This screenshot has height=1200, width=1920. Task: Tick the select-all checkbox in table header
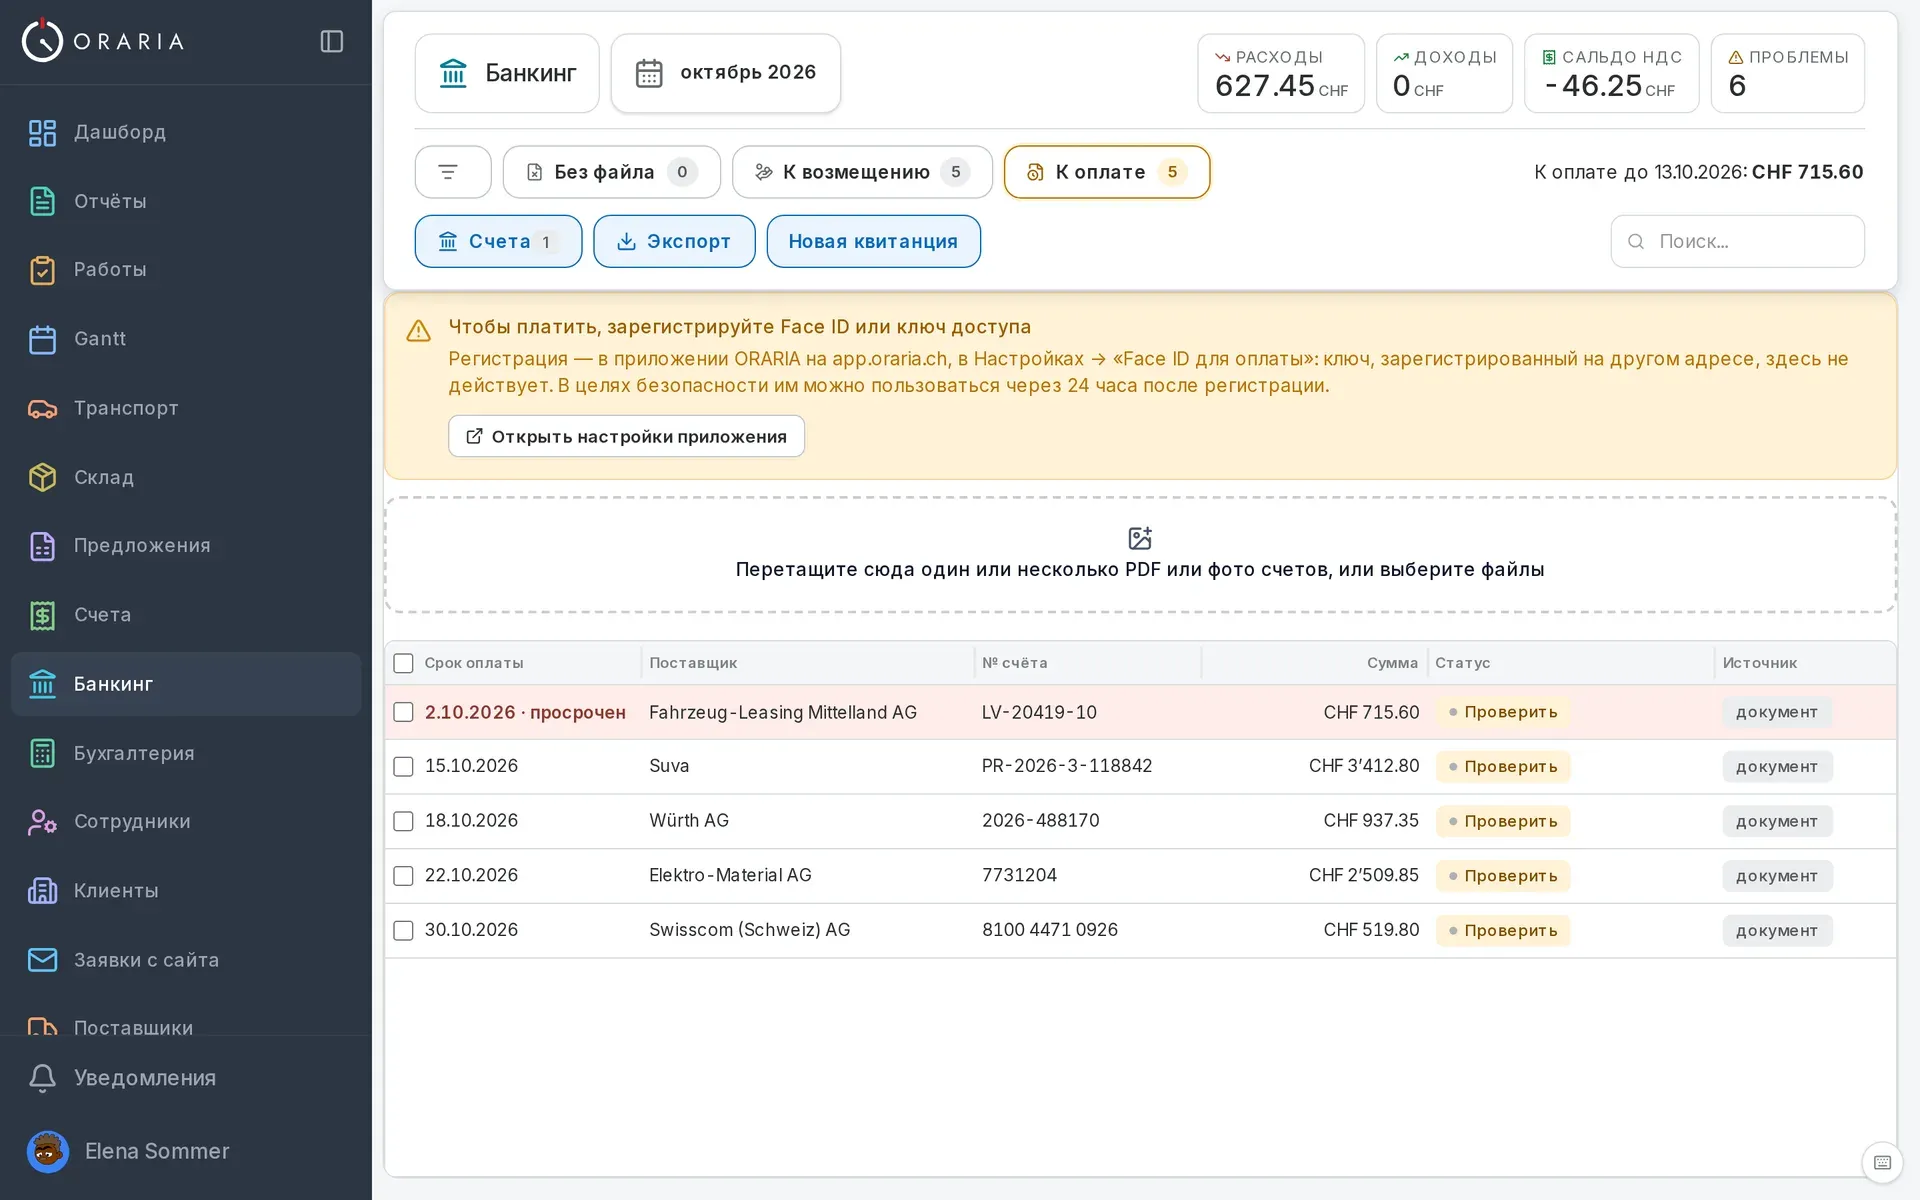[x=403, y=663]
